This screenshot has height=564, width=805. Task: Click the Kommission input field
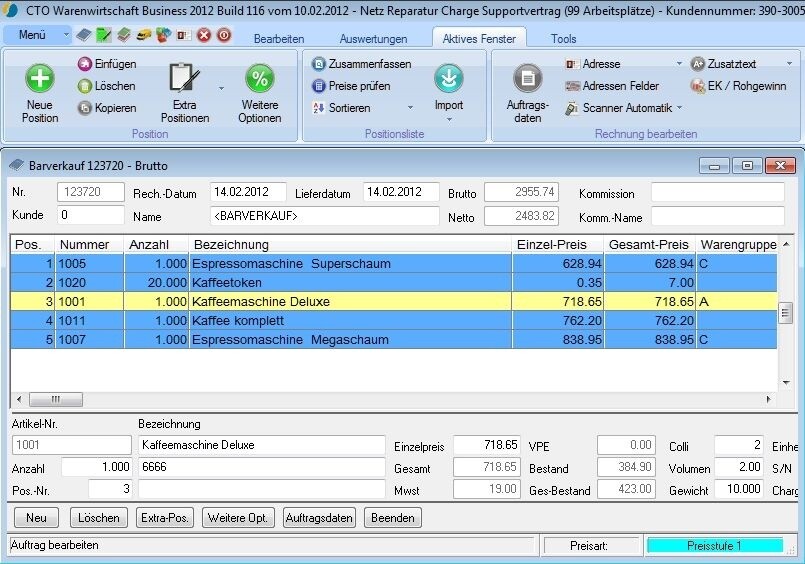click(717, 192)
